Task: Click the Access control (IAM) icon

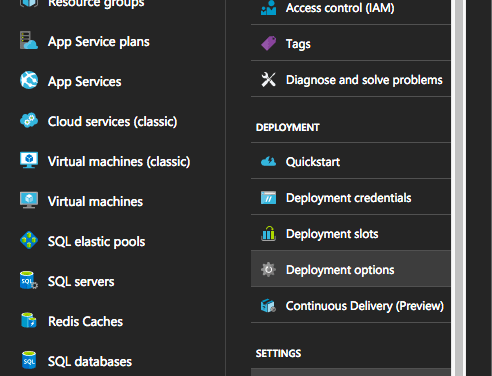Action: (x=268, y=8)
